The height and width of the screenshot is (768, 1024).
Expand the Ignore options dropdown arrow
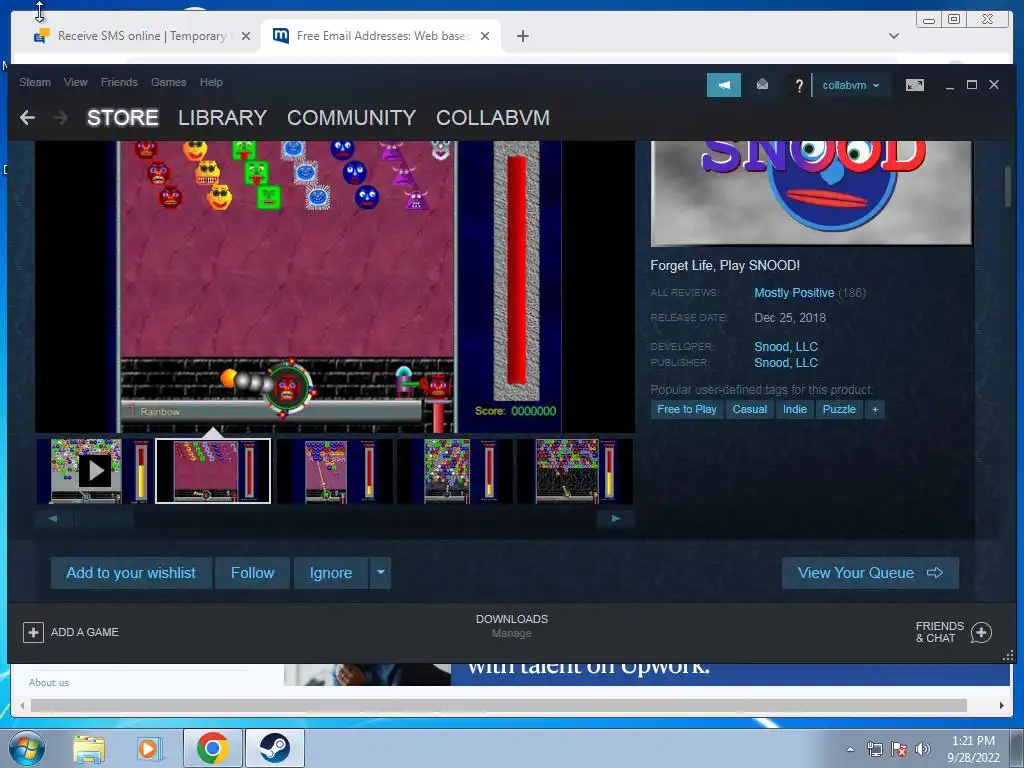380,573
